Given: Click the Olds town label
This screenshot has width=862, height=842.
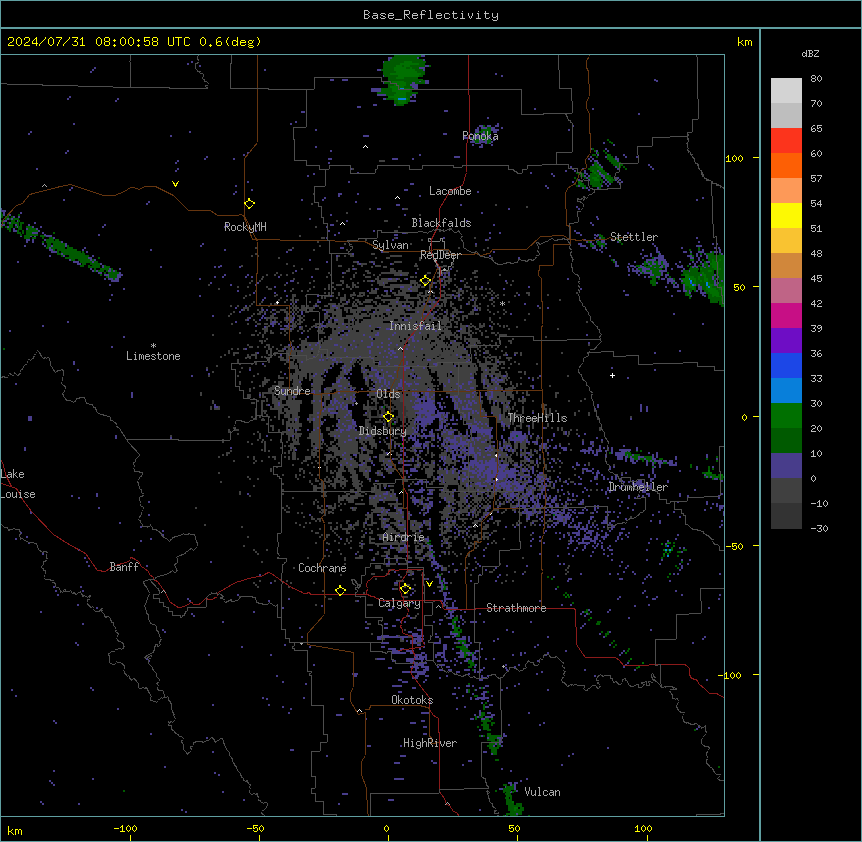Looking at the screenshot, I should pyautogui.click(x=388, y=394).
